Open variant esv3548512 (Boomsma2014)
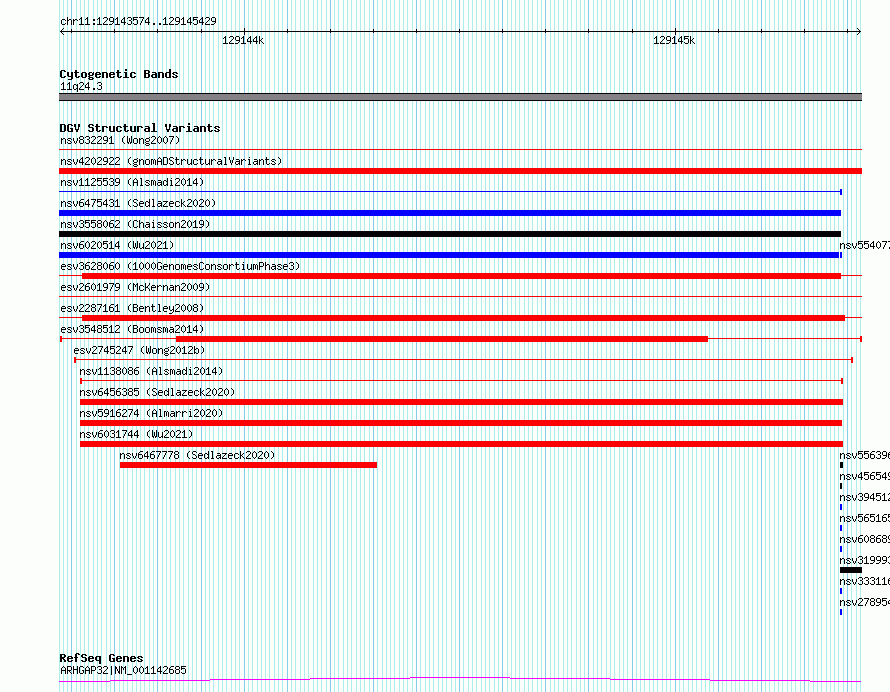This screenshot has height=692, width=890. pos(132,329)
